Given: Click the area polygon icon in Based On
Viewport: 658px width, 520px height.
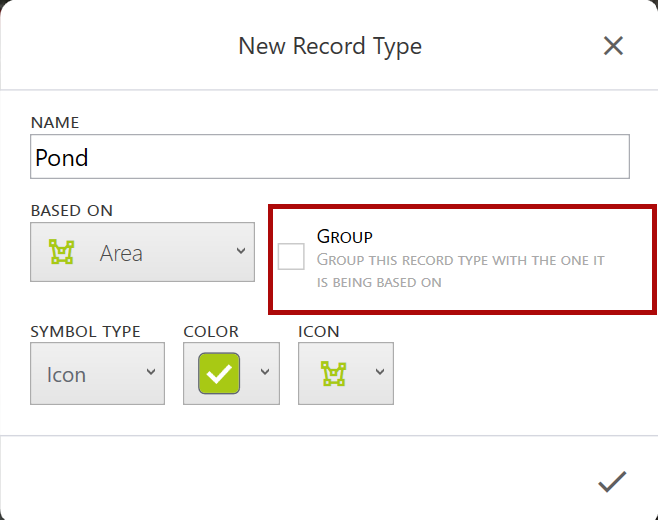Looking at the screenshot, I should click(62, 253).
